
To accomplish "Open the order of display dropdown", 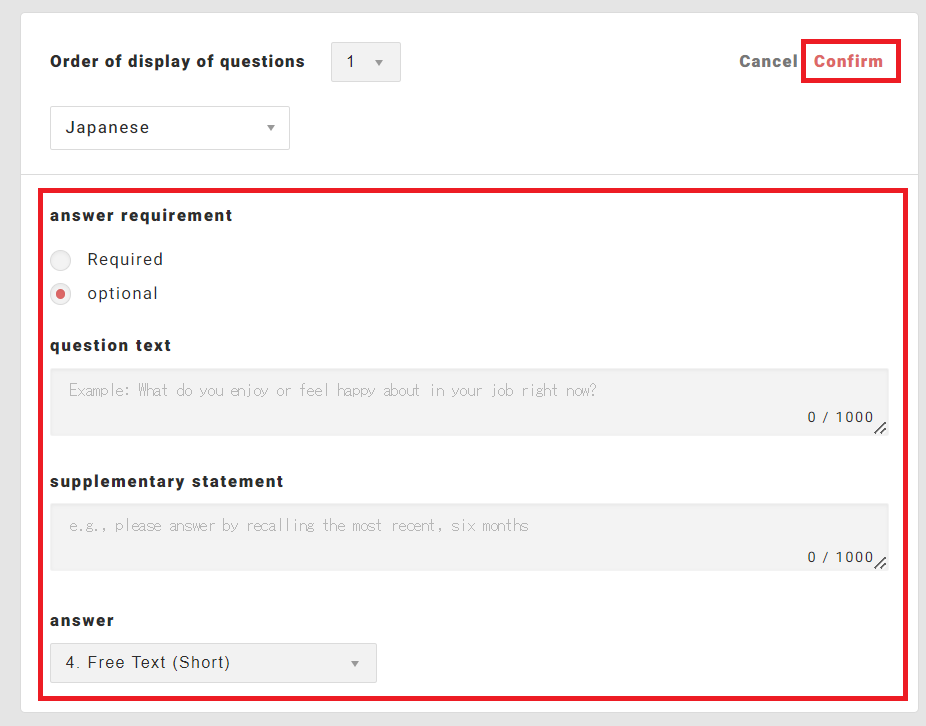I will tap(365, 62).
